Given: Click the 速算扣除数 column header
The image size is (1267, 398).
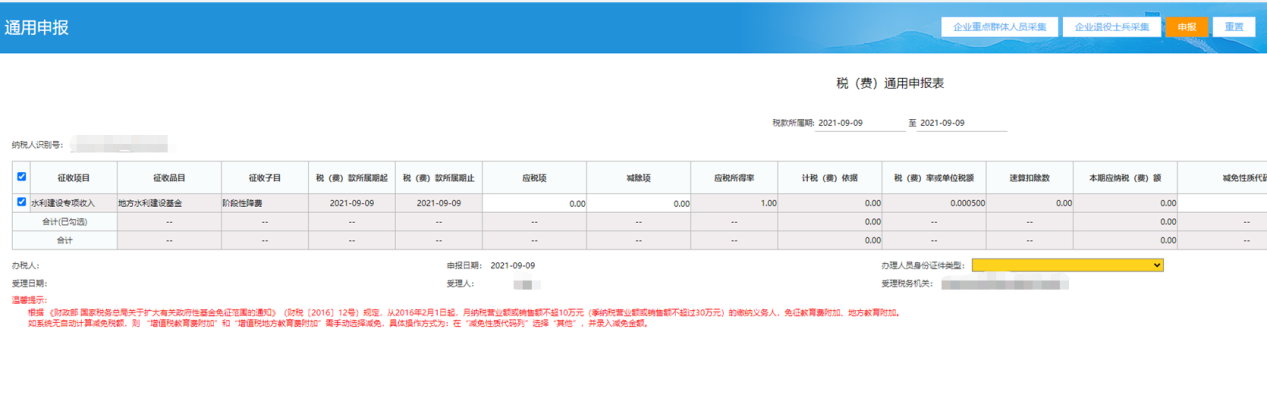Looking at the screenshot, I should pos(1029,178).
